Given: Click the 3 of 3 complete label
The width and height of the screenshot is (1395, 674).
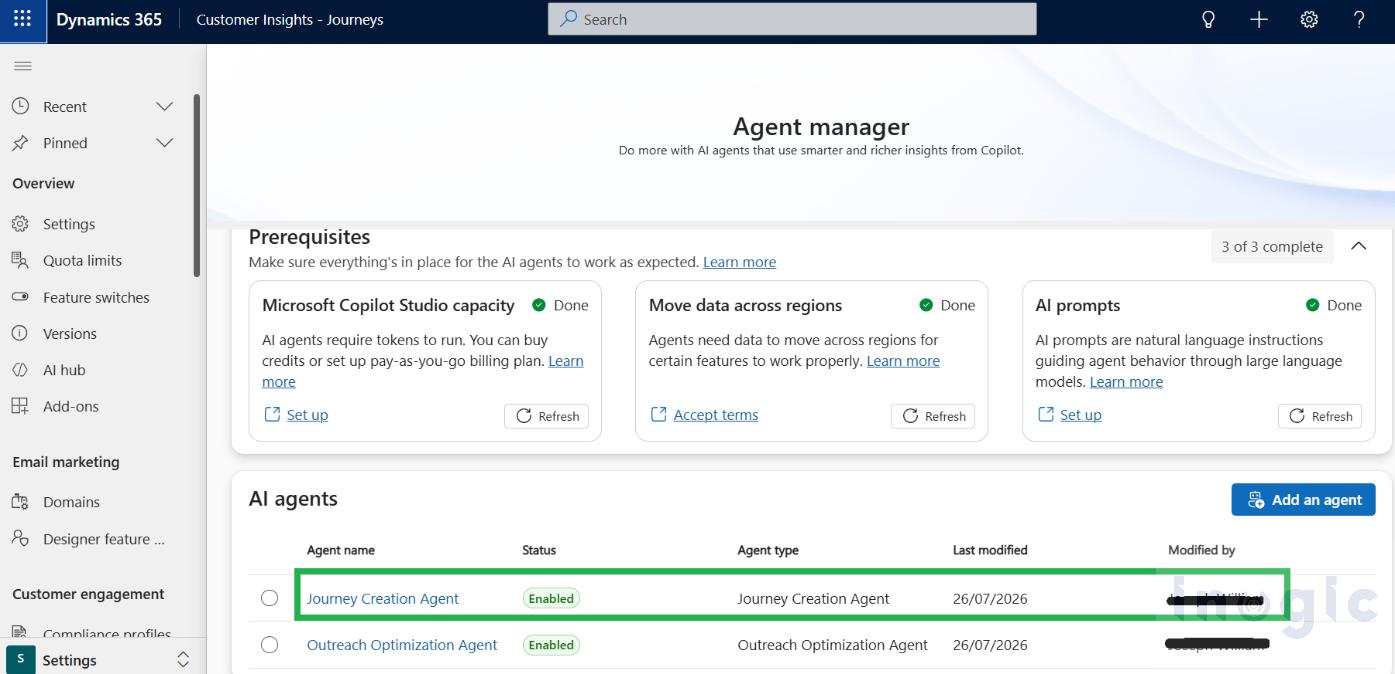Looking at the screenshot, I should [x=1272, y=247].
